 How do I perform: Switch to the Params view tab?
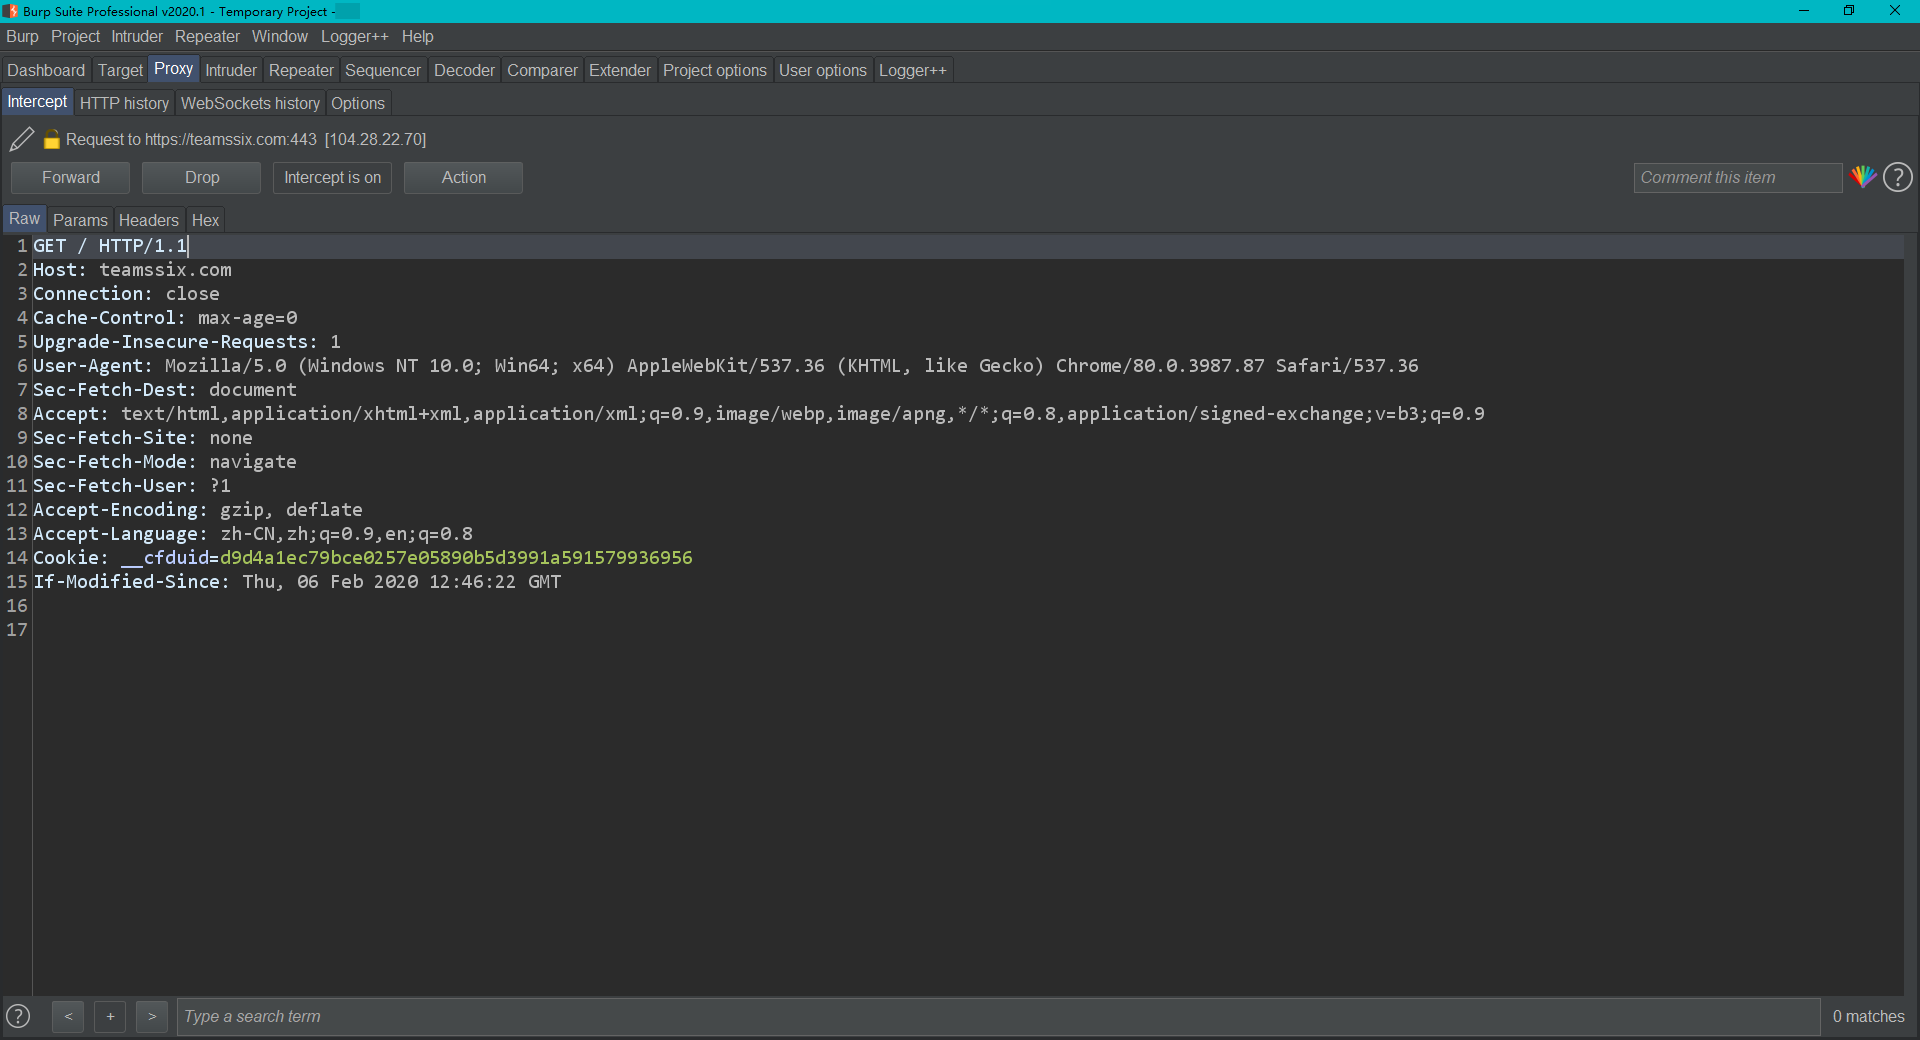[x=80, y=220]
